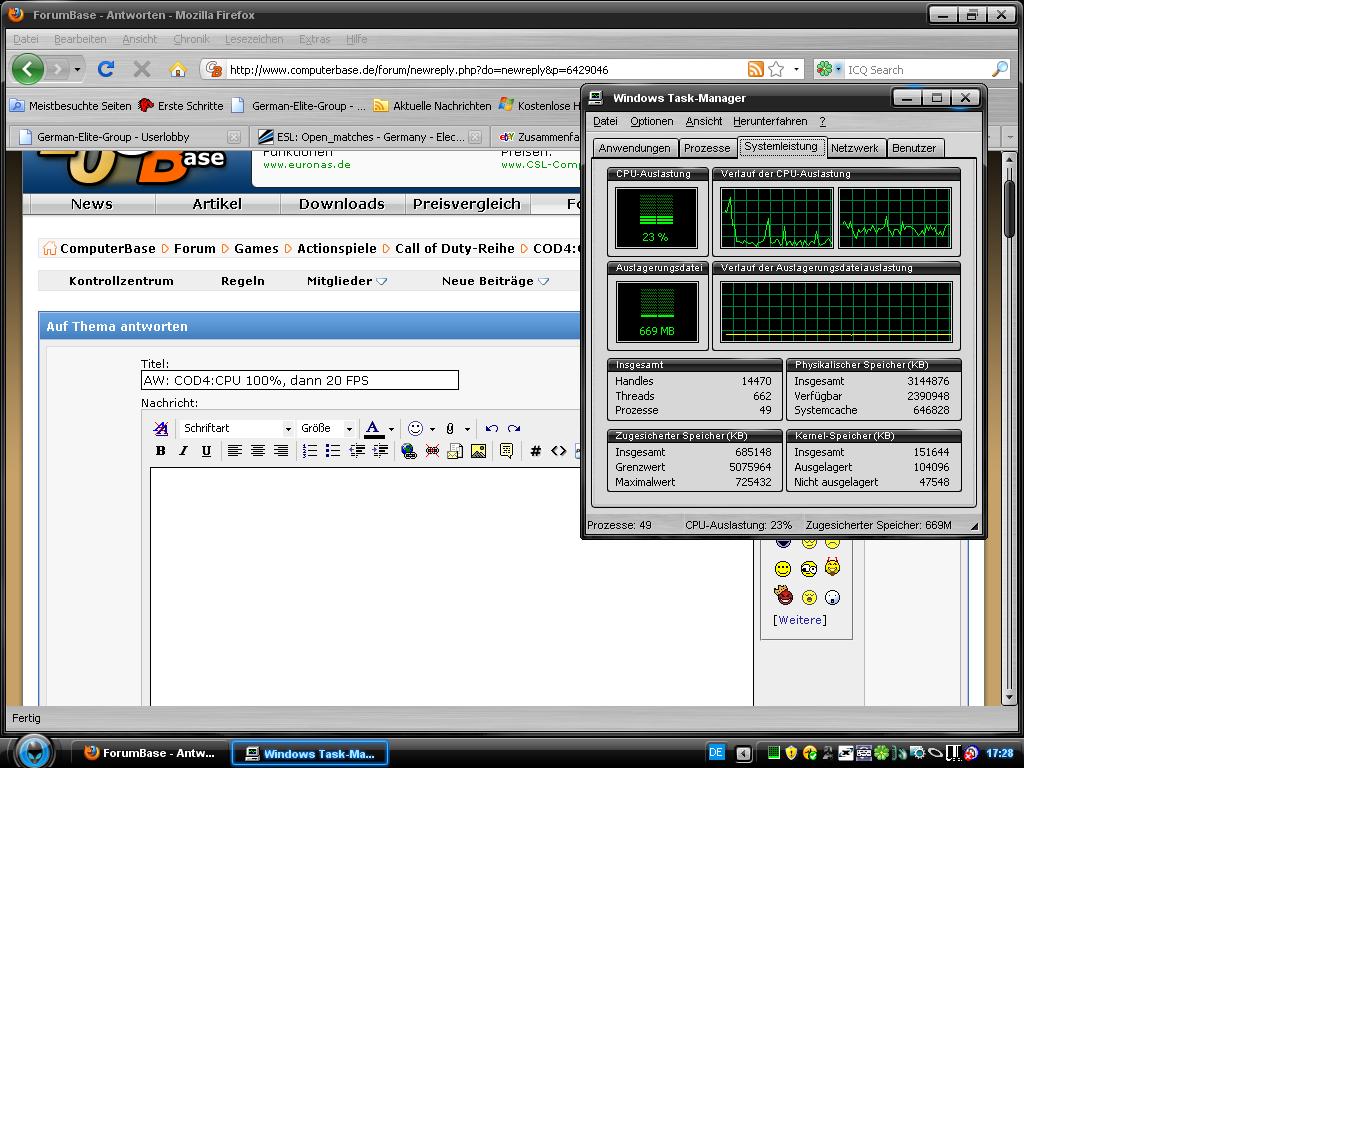This screenshot has width=1352, height=1124.
Task: Insert a hyperlink with the globe icon
Action: point(409,451)
